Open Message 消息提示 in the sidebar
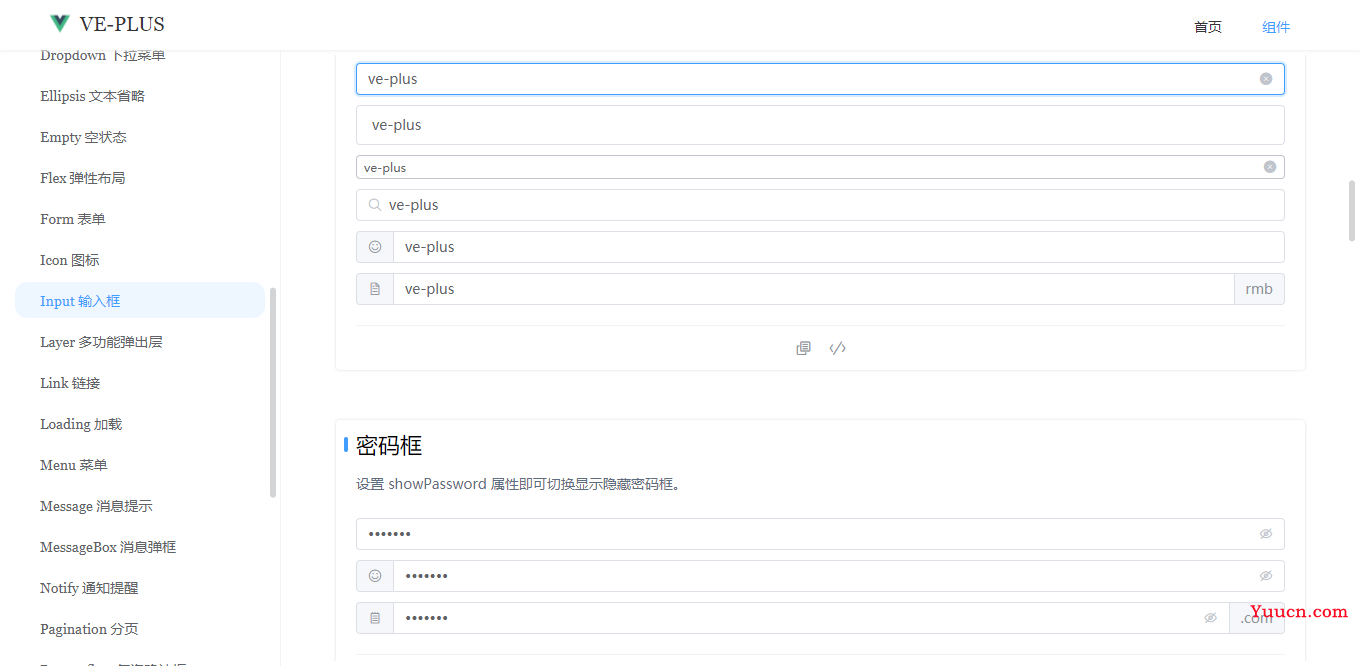 (140, 506)
